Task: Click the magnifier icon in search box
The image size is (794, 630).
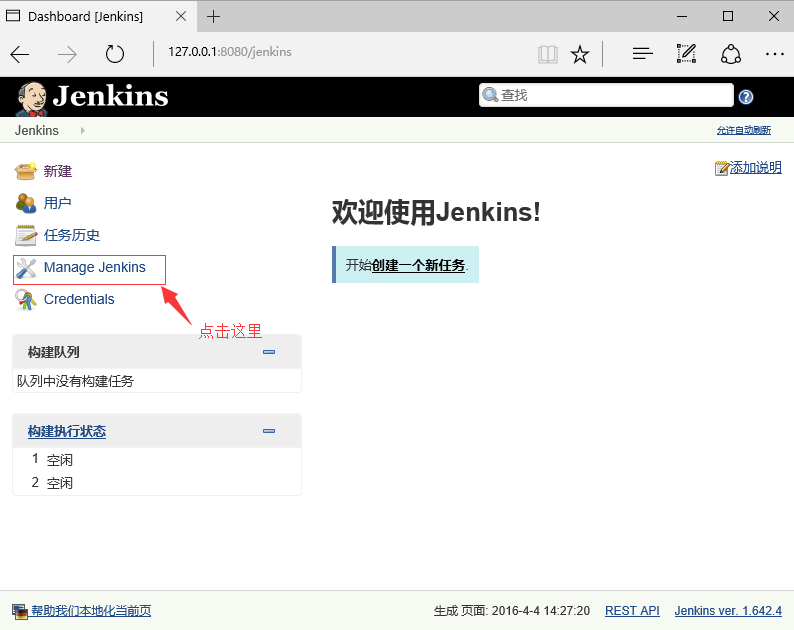Action: [x=490, y=94]
